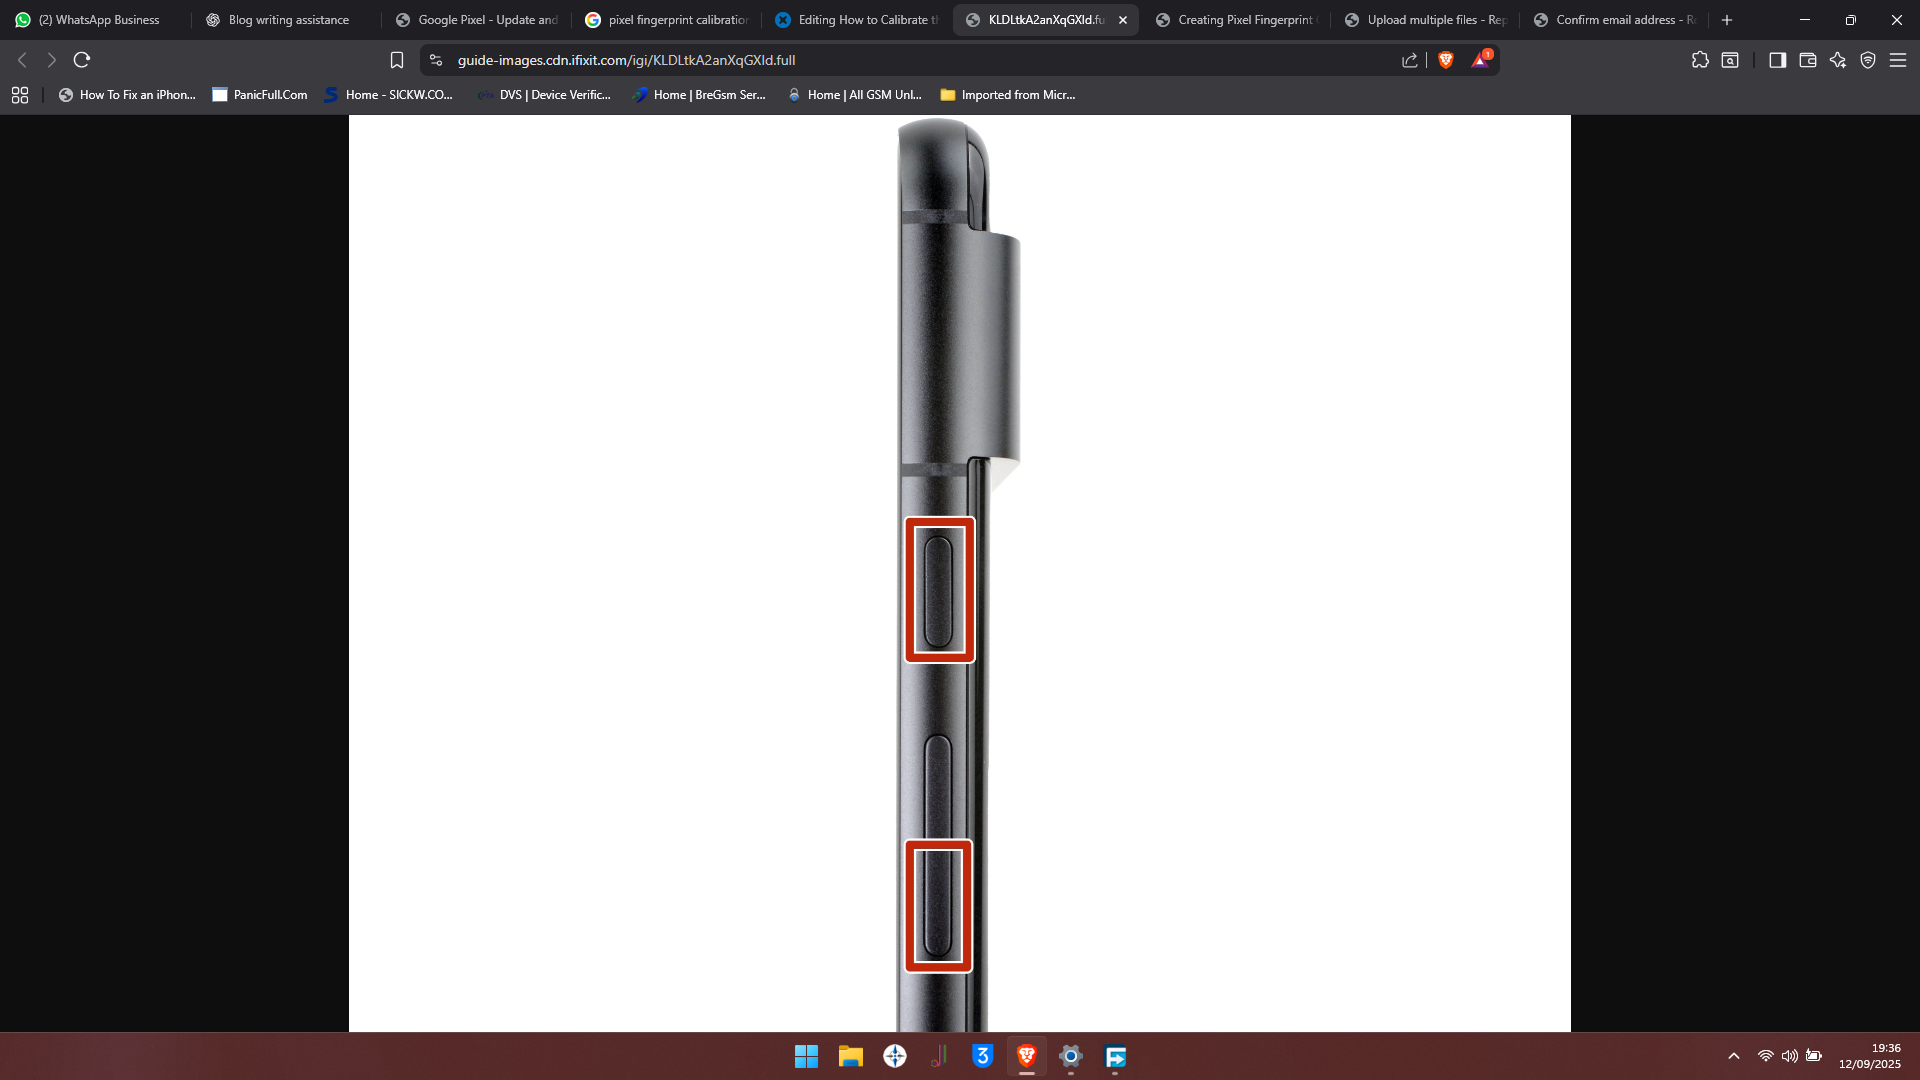The width and height of the screenshot is (1920, 1080).
Task: Open the hamburger main menu
Action: tap(1898, 60)
